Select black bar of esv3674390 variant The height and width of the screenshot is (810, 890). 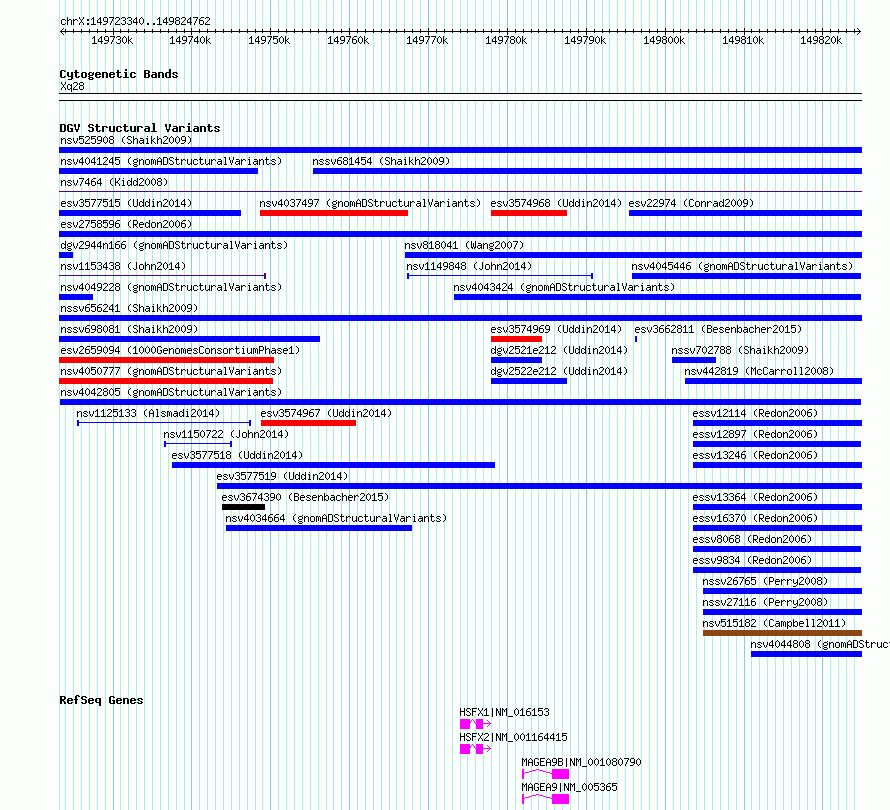[x=244, y=507]
